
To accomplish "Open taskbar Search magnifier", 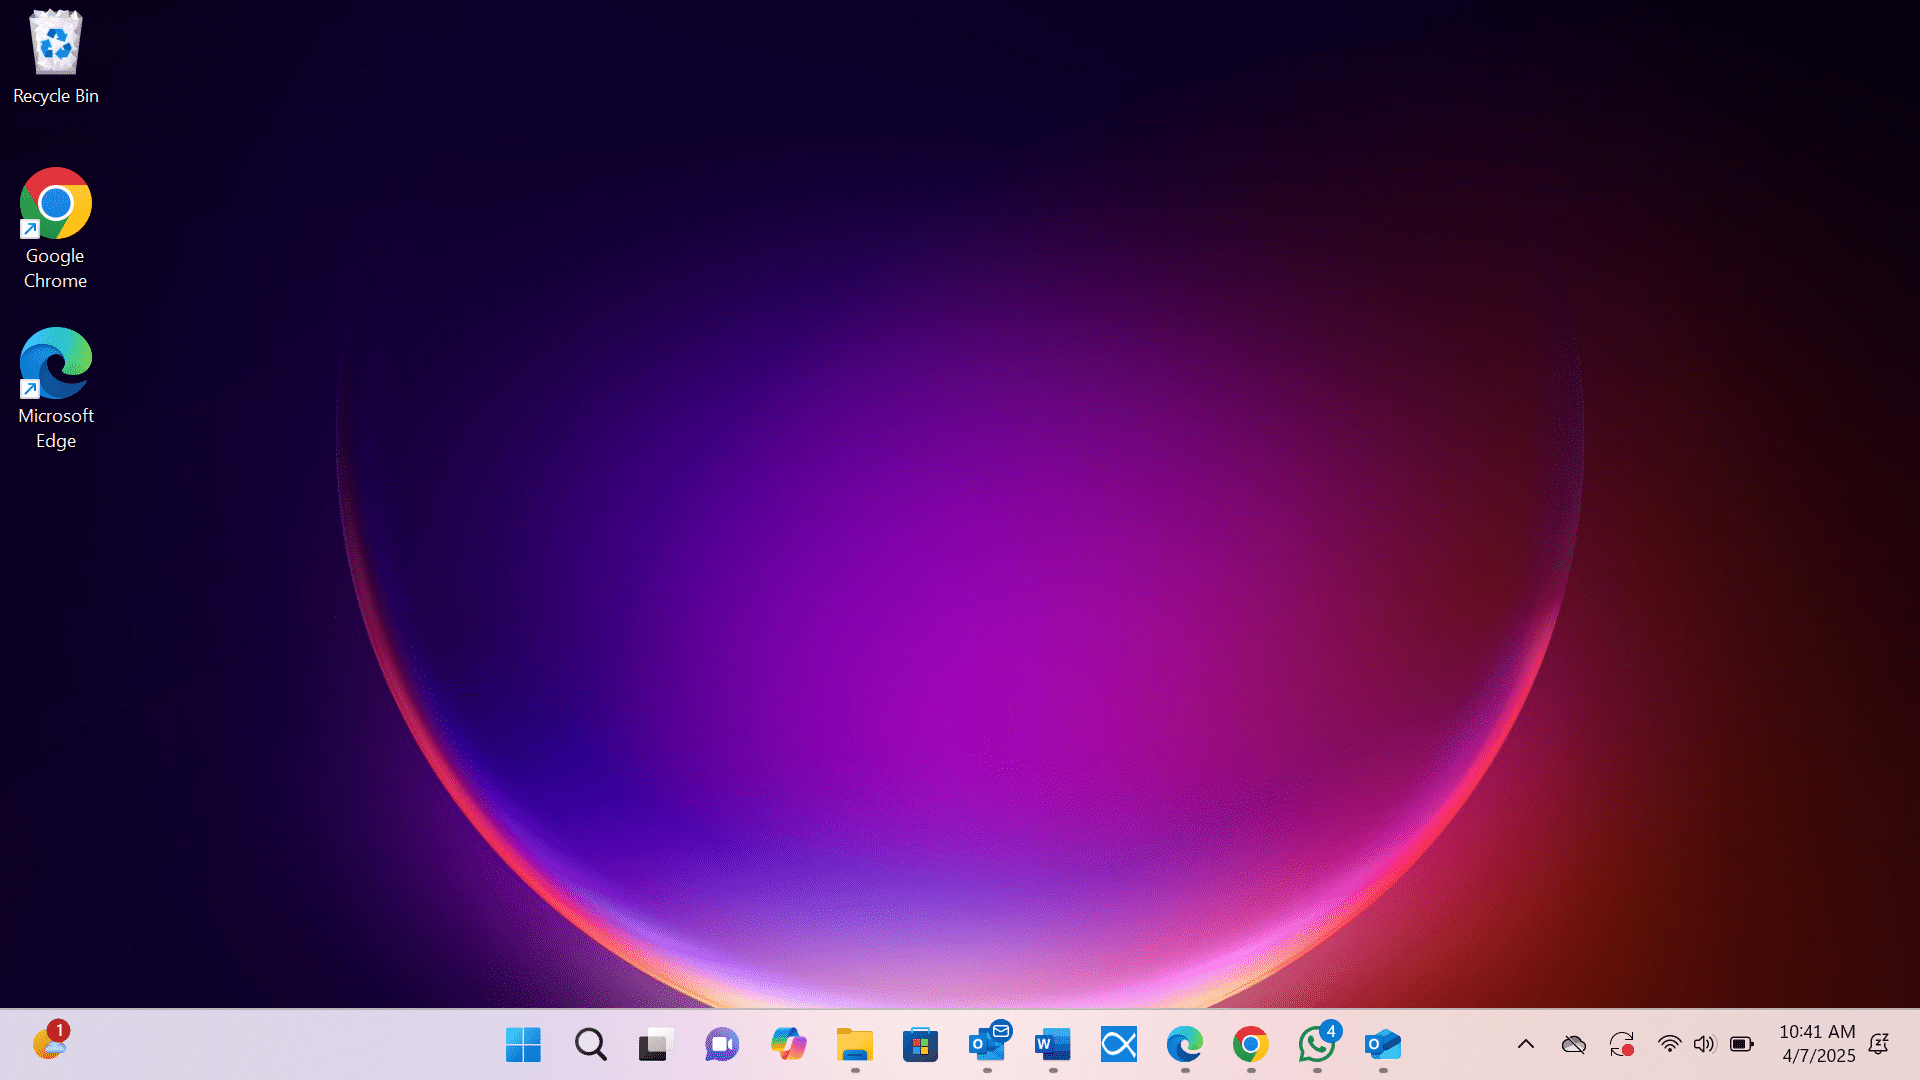I will [x=590, y=1045].
